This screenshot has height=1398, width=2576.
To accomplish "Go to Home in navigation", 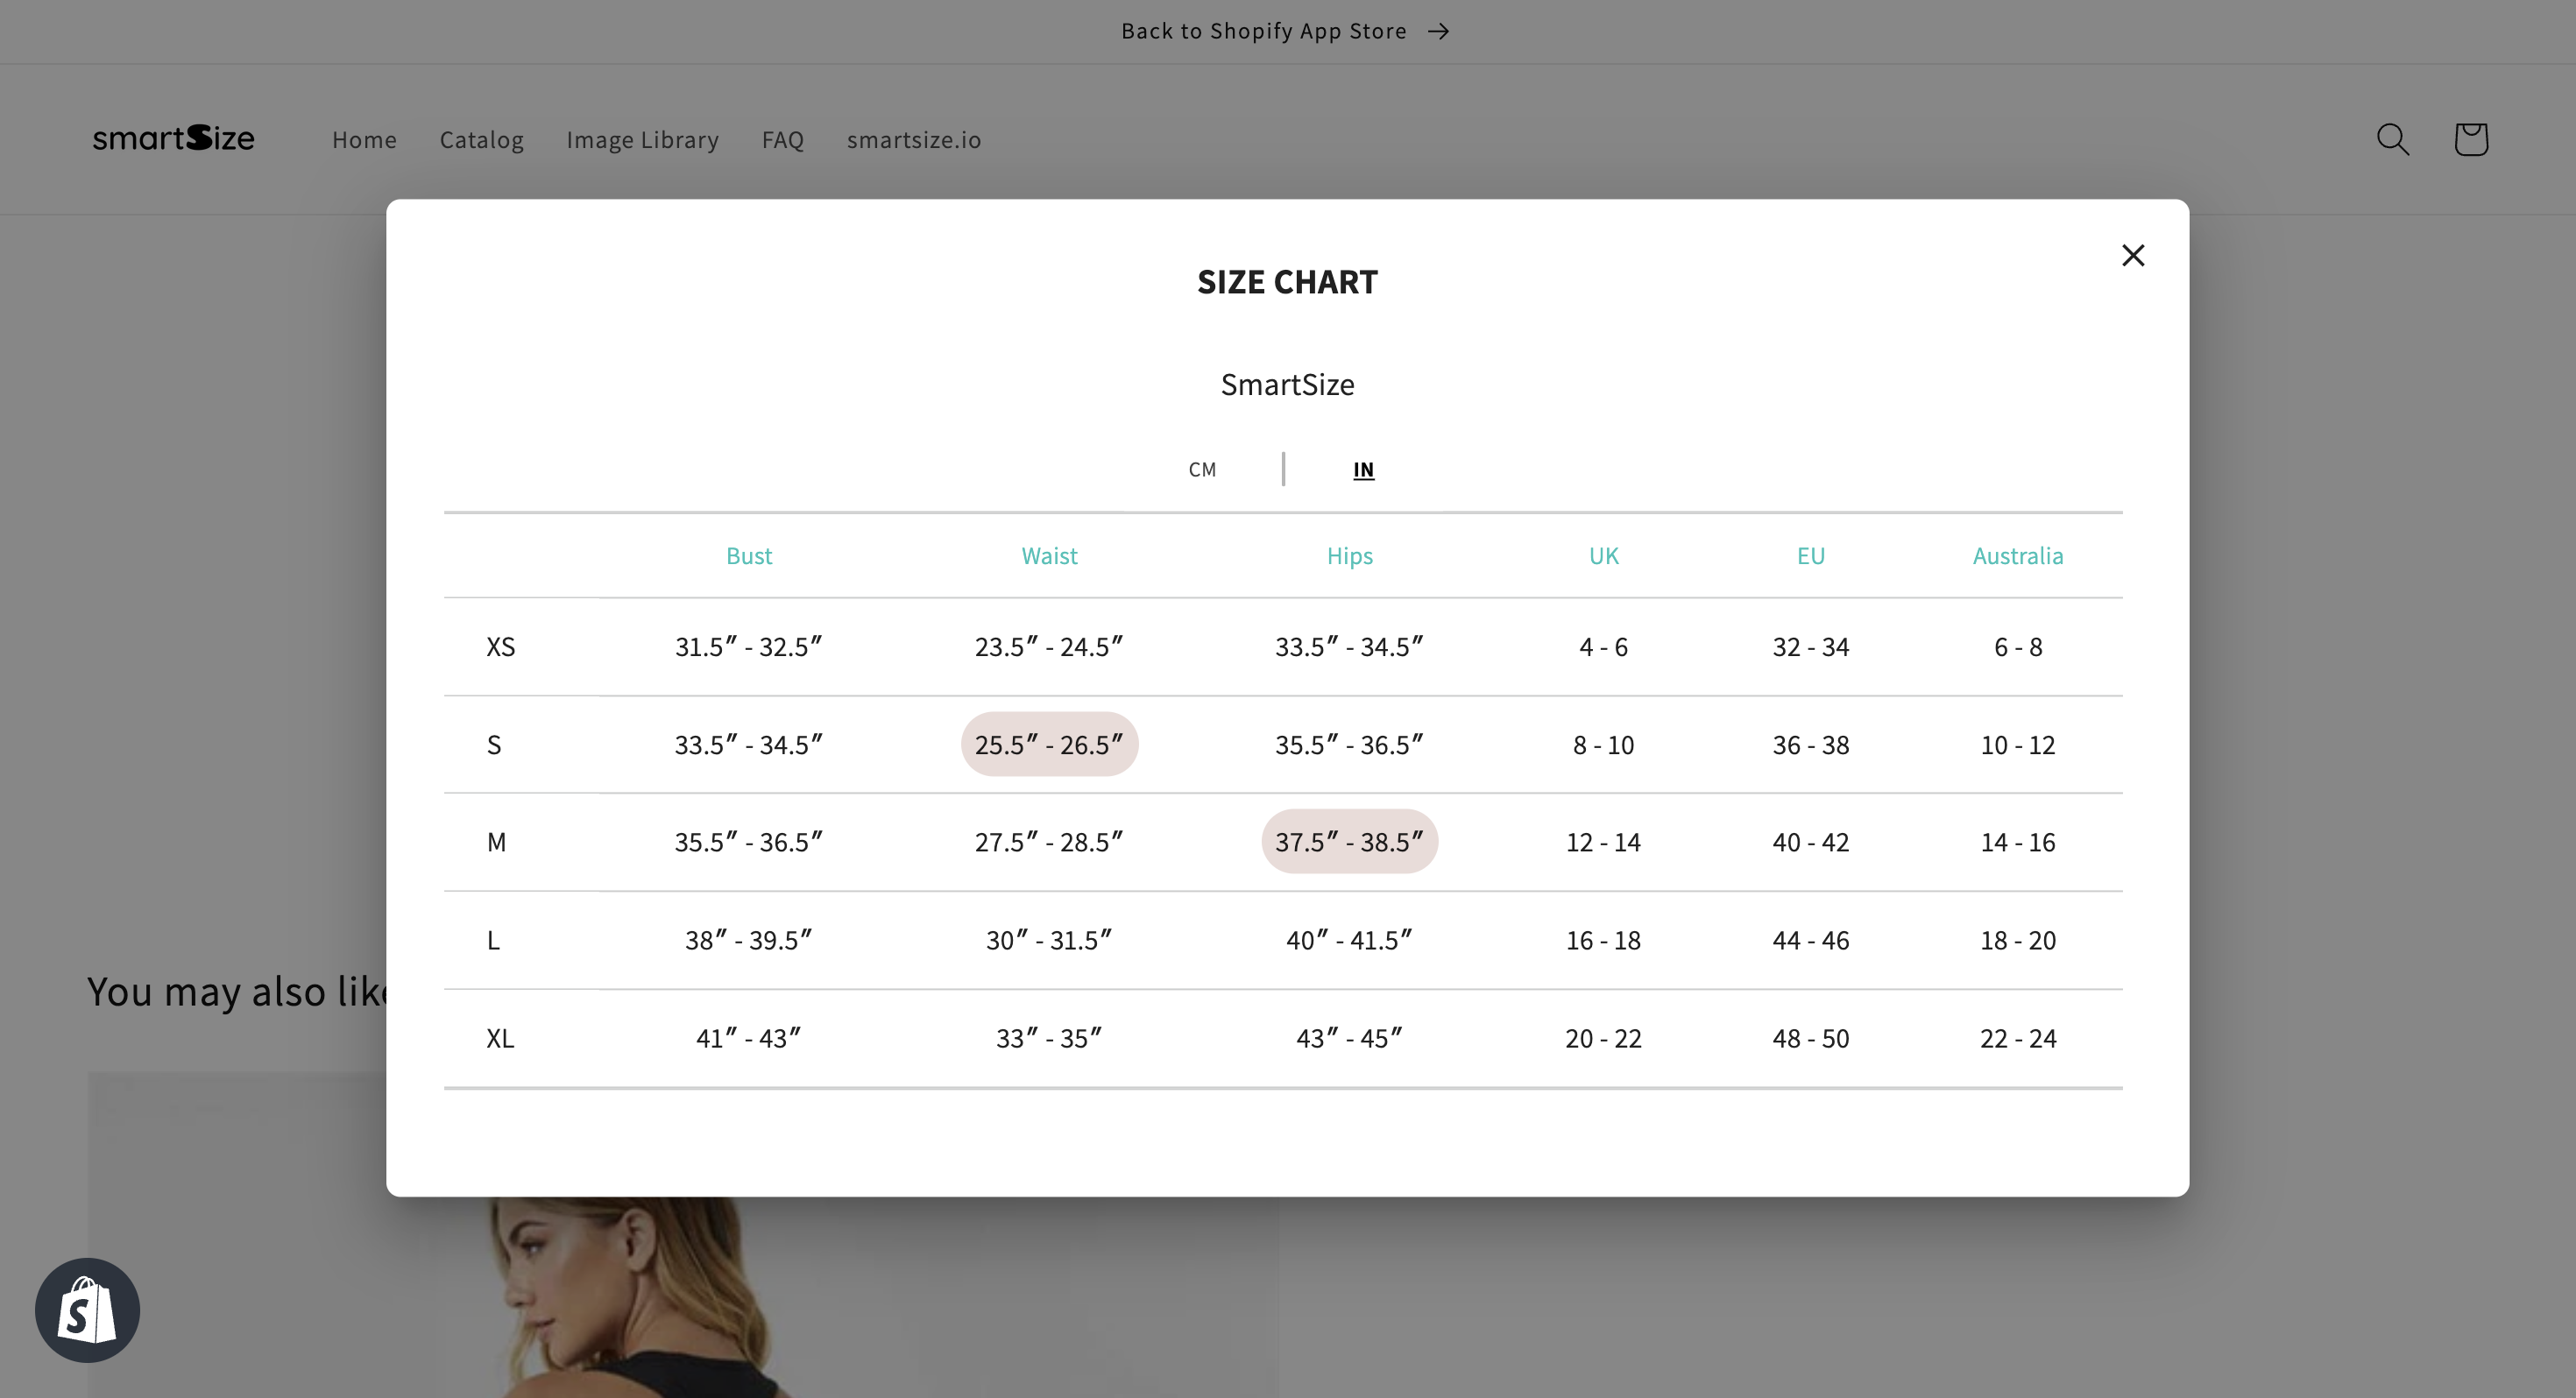I will tap(364, 139).
